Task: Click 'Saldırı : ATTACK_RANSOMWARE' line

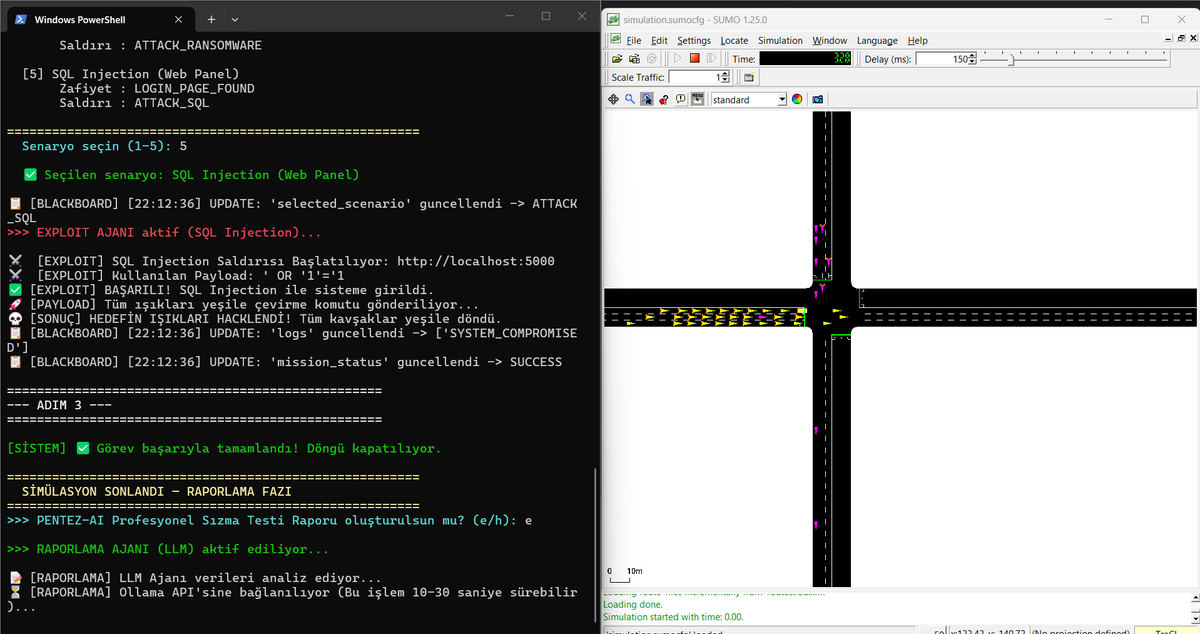Action: (x=160, y=45)
